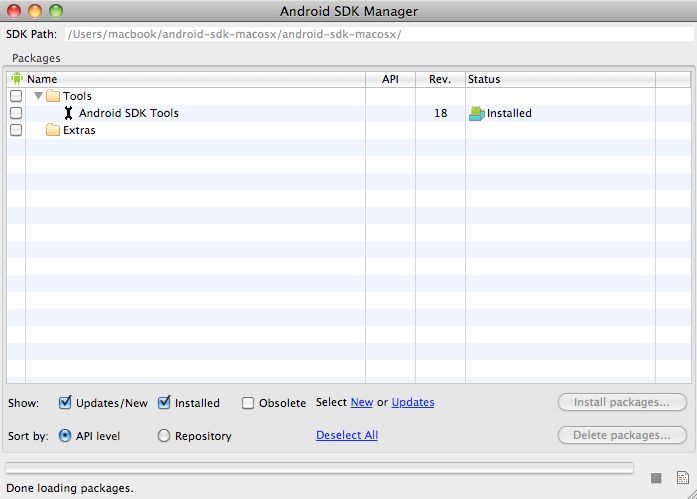Uncheck the Updates/New show filter
Screen dimensions: 697x499
(x=65, y=403)
